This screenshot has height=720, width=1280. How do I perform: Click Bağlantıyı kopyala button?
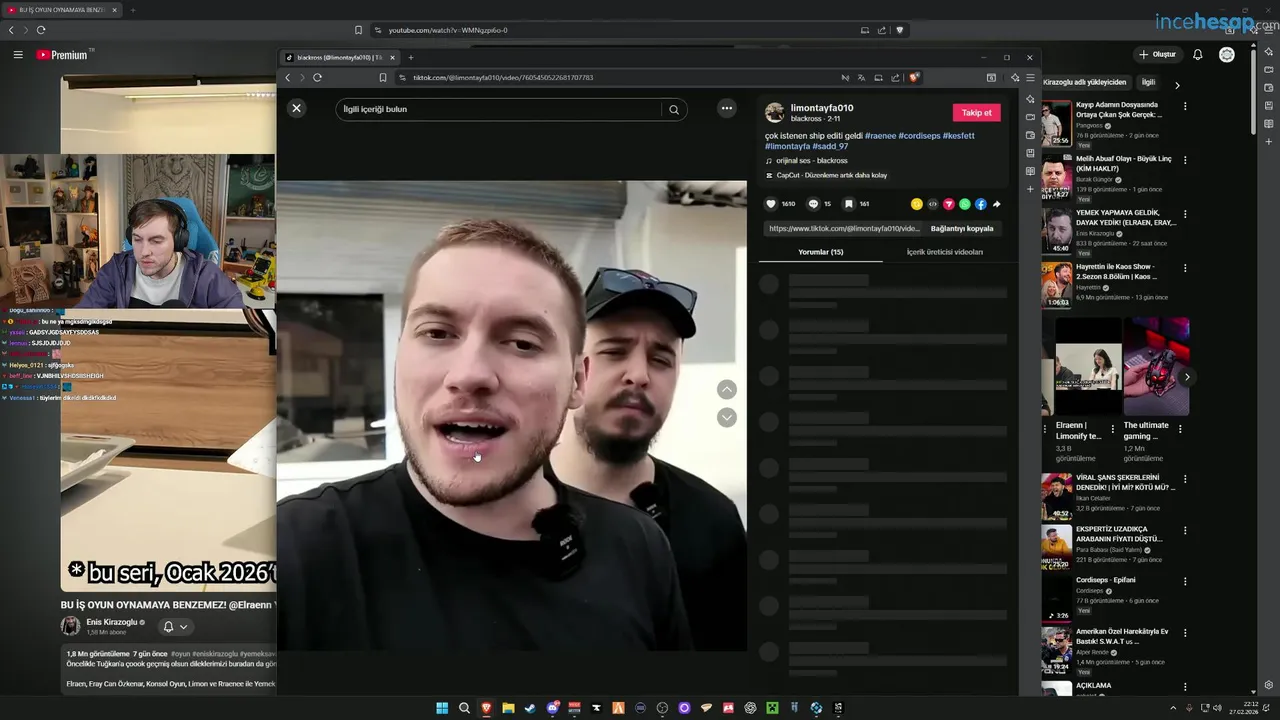tap(962, 229)
